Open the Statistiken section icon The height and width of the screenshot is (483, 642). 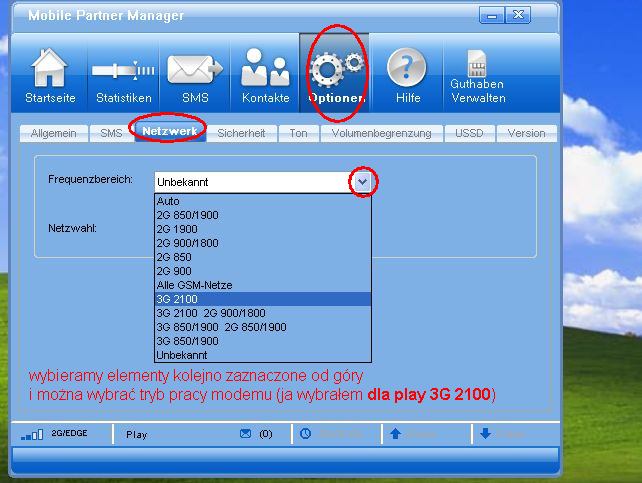[x=123, y=70]
